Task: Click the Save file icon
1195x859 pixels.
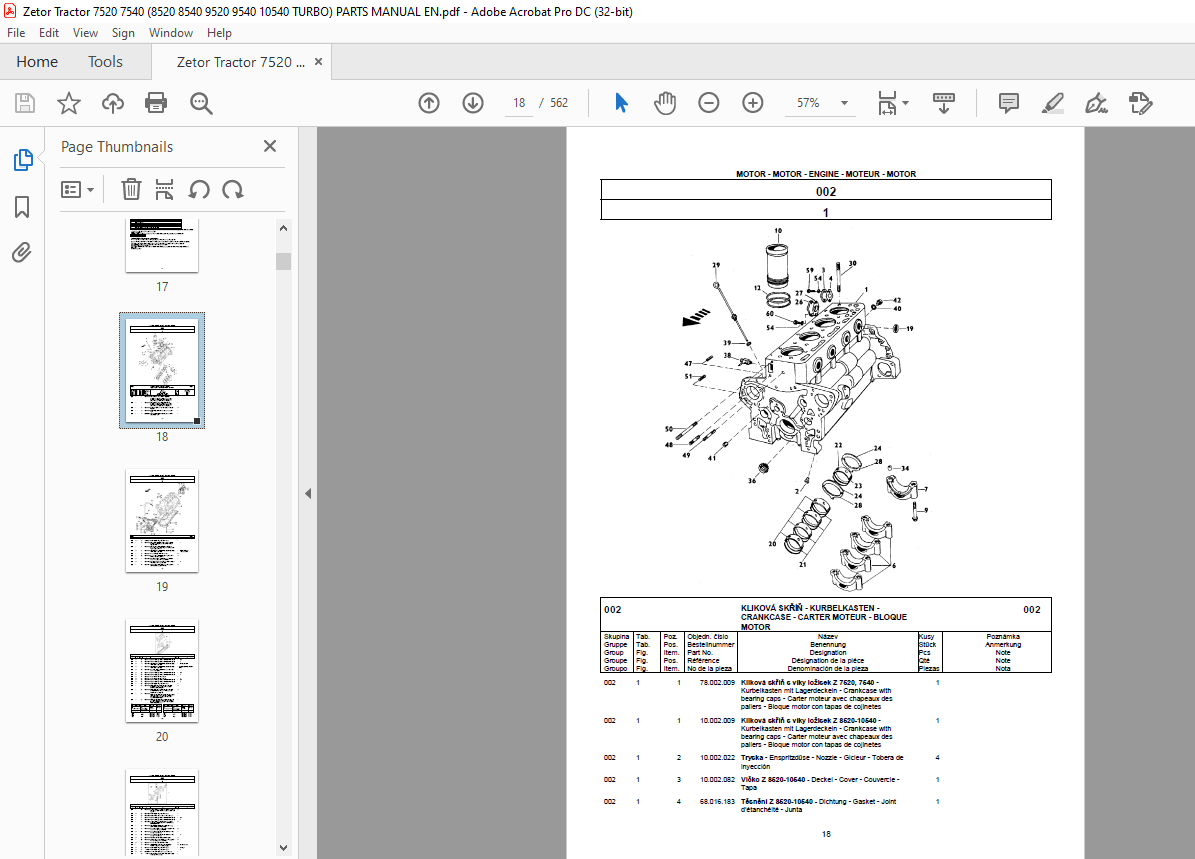Action: tap(25, 103)
